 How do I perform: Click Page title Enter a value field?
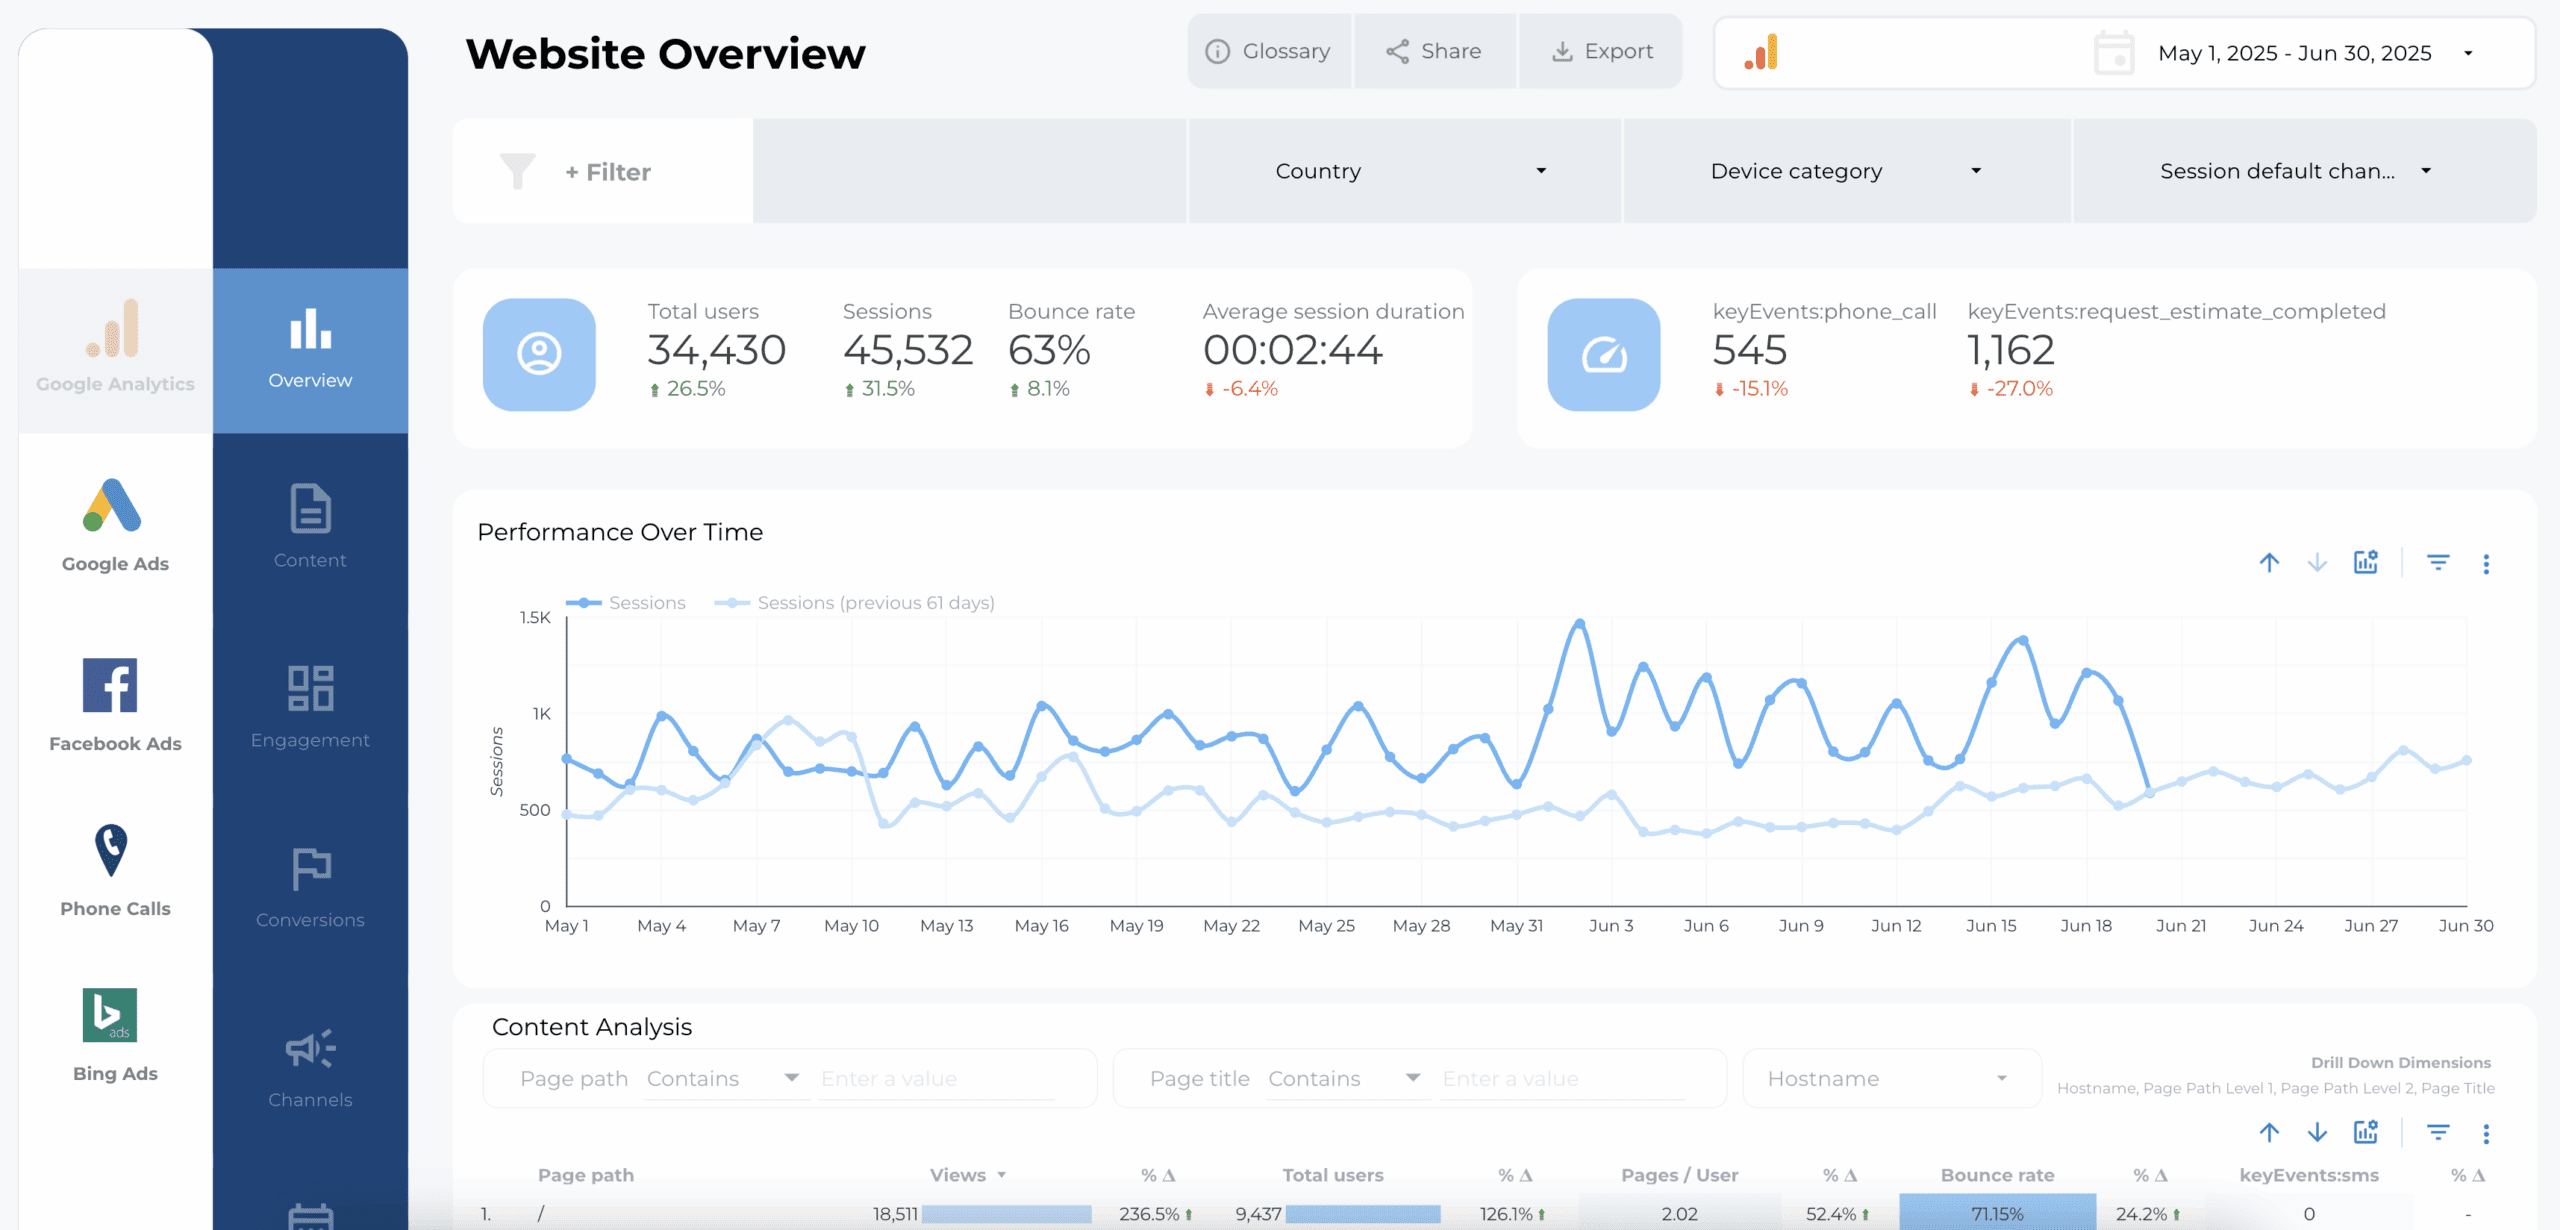[x=1563, y=1079]
